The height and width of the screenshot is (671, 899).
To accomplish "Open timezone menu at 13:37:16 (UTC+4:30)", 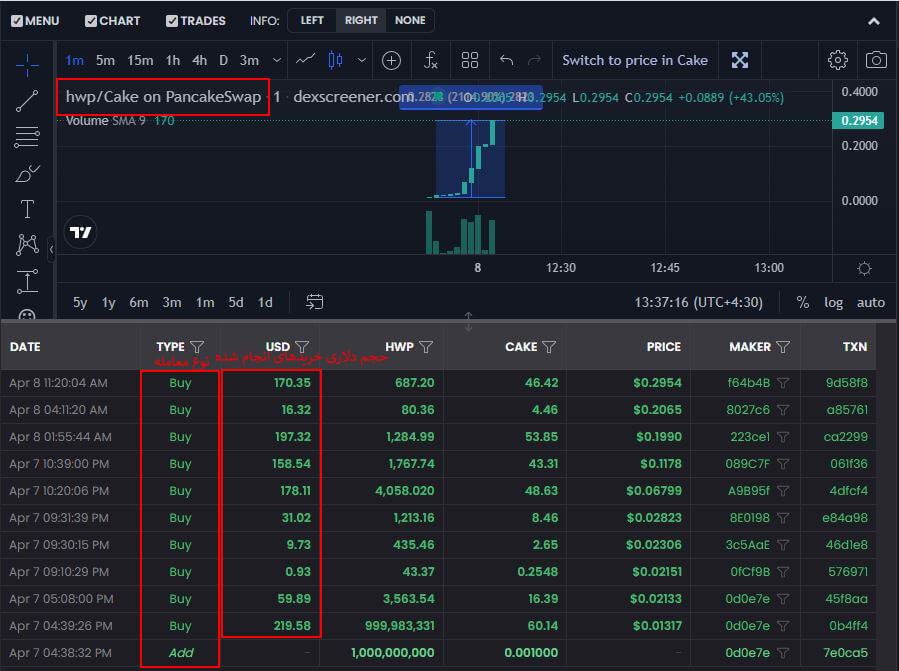I will click(x=698, y=302).
